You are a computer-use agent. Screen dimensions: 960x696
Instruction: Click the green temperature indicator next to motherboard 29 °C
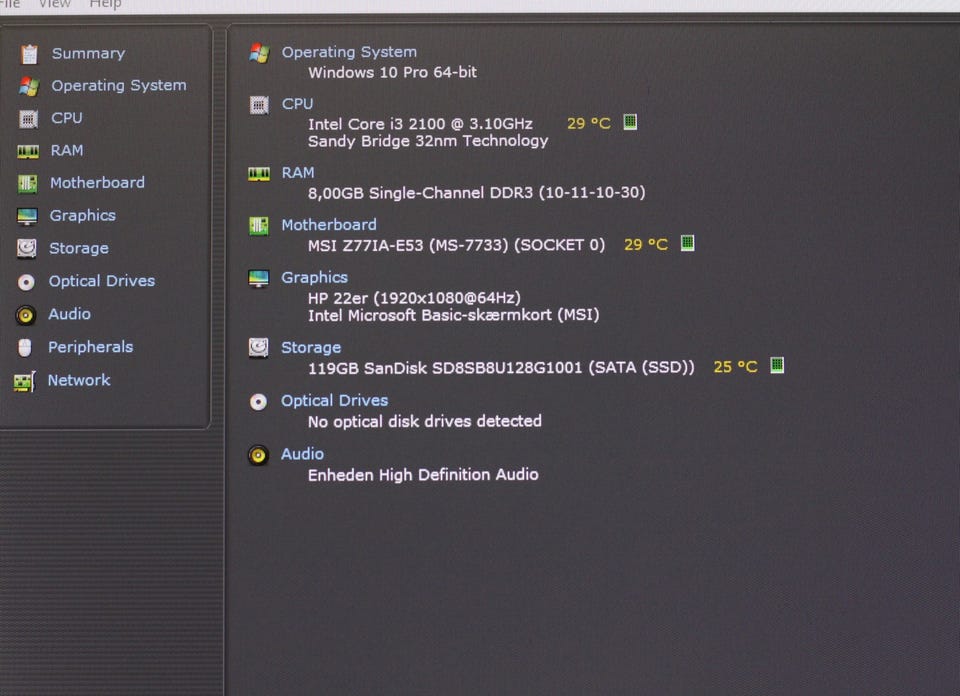[688, 243]
